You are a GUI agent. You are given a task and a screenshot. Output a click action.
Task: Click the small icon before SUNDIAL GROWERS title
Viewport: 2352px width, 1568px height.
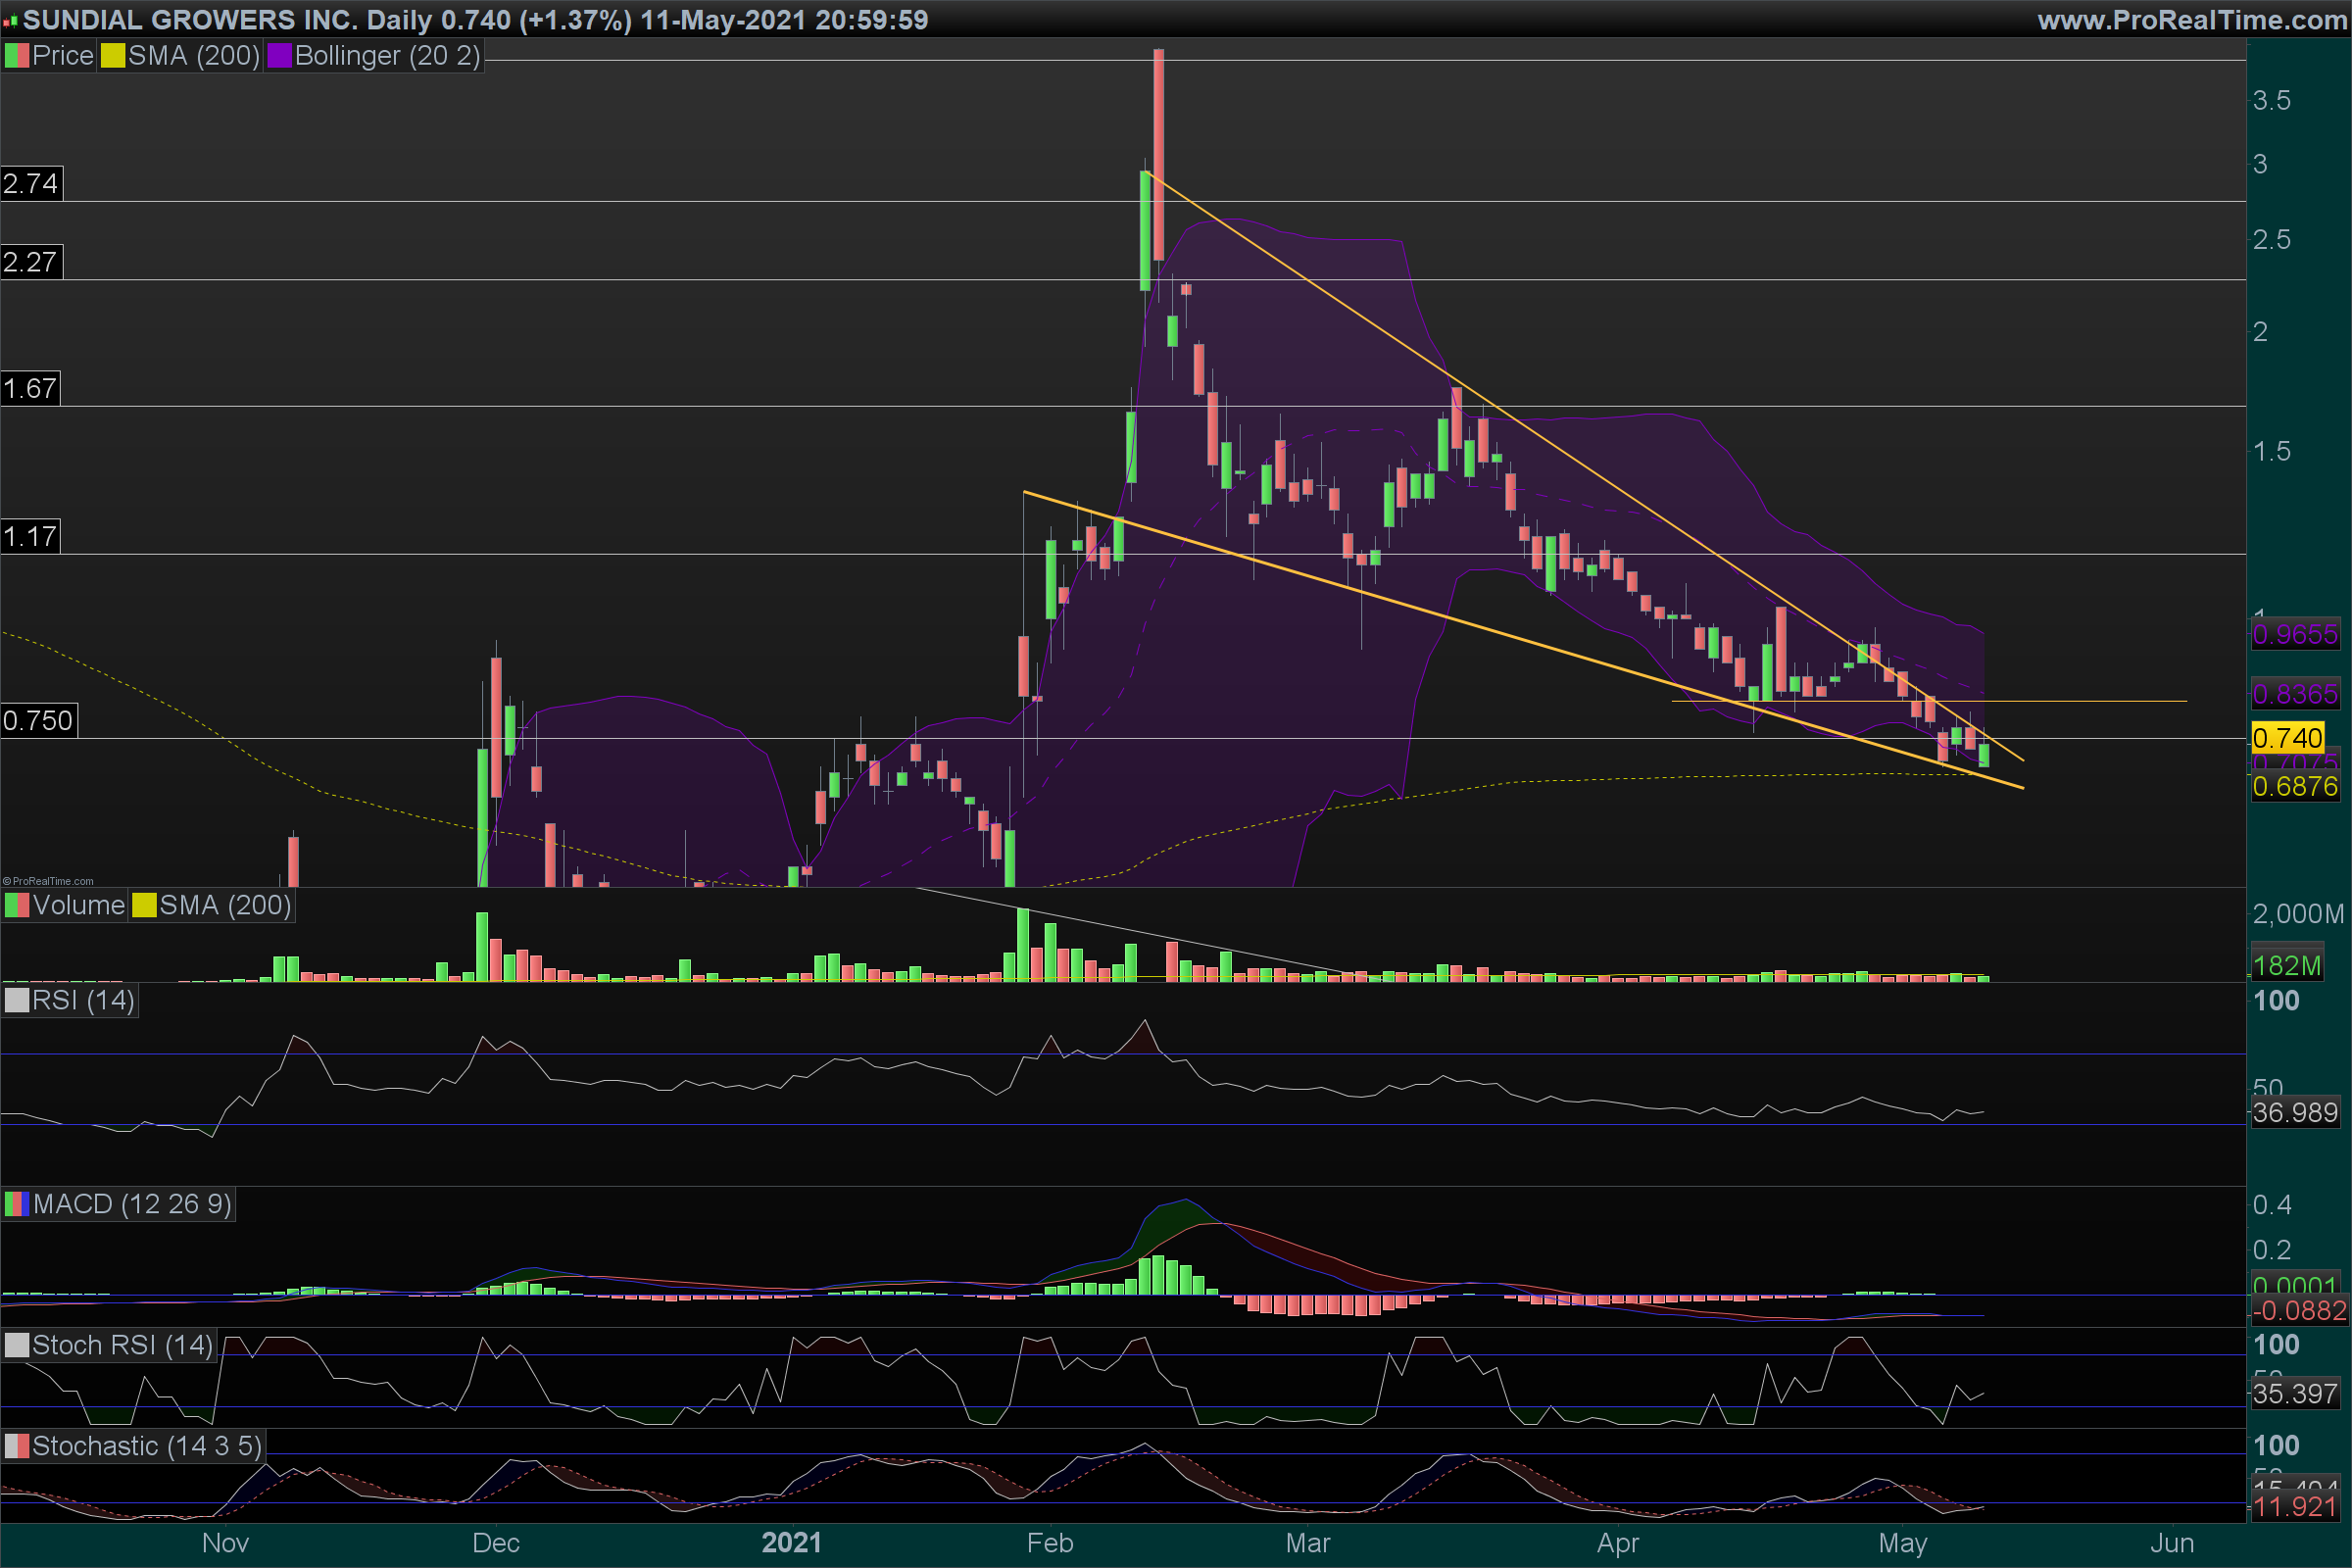[10, 21]
